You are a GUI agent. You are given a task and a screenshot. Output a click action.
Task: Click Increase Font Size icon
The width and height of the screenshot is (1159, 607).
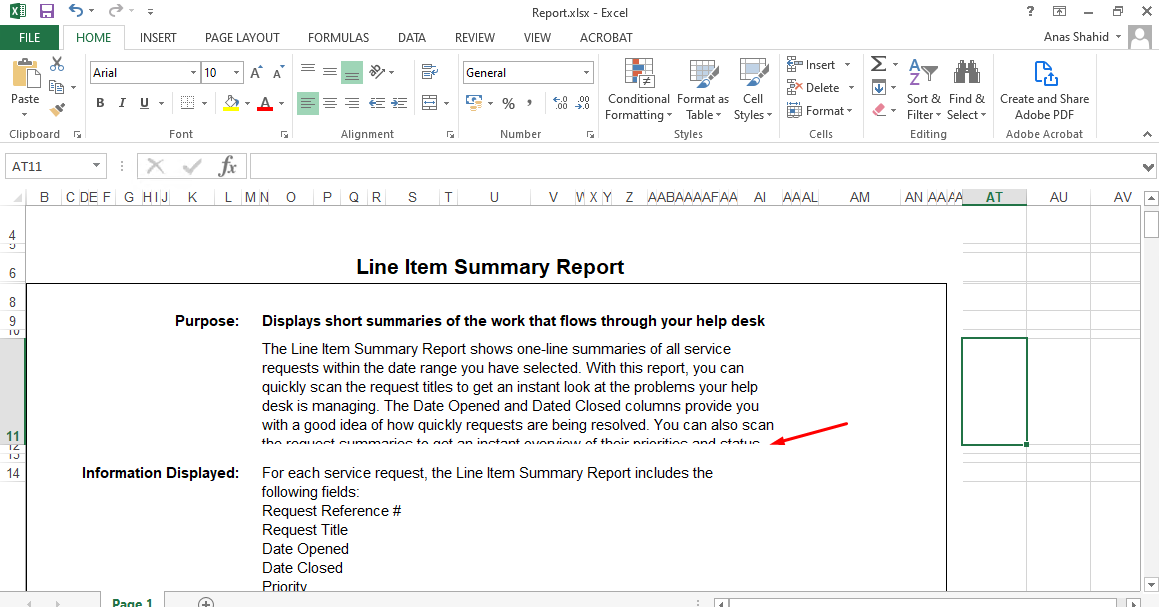click(x=256, y=73)
